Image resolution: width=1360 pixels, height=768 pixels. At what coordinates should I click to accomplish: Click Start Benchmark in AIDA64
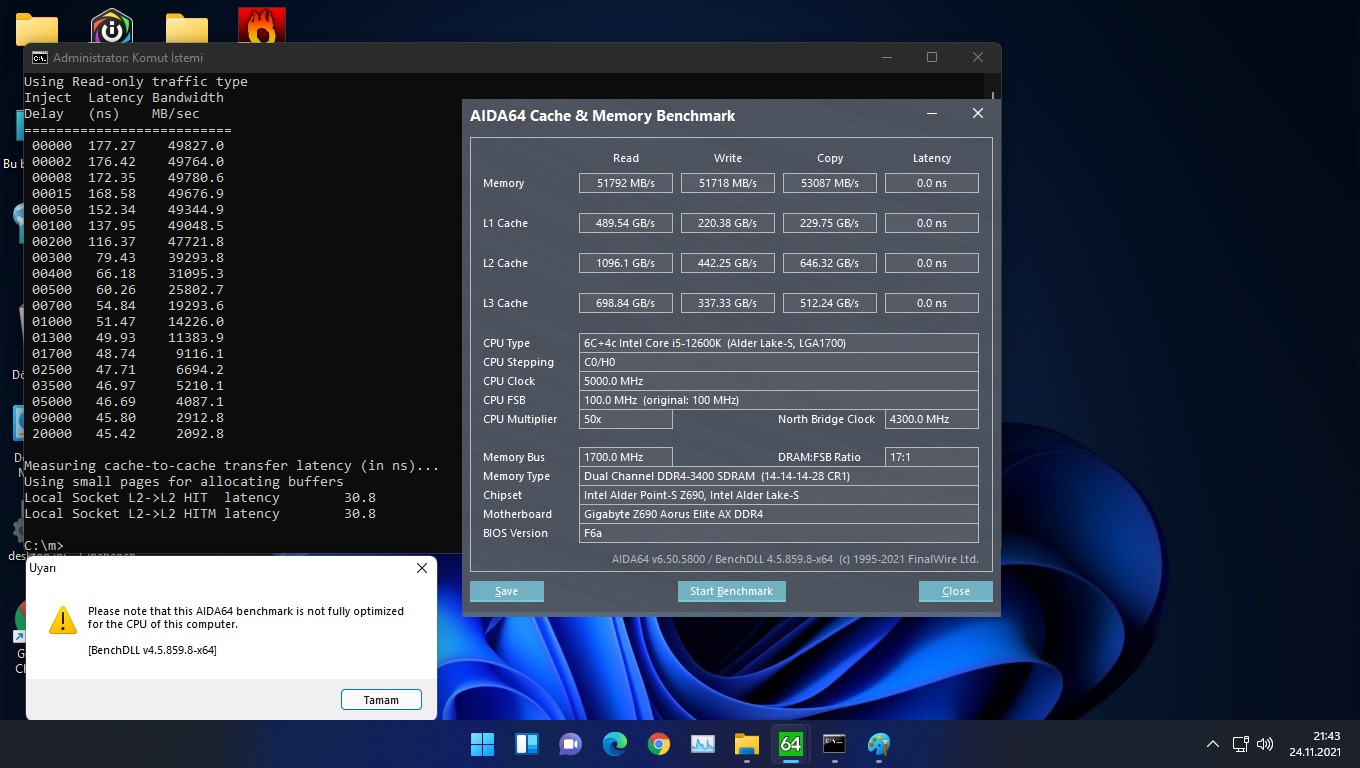(x=731, y=591)
